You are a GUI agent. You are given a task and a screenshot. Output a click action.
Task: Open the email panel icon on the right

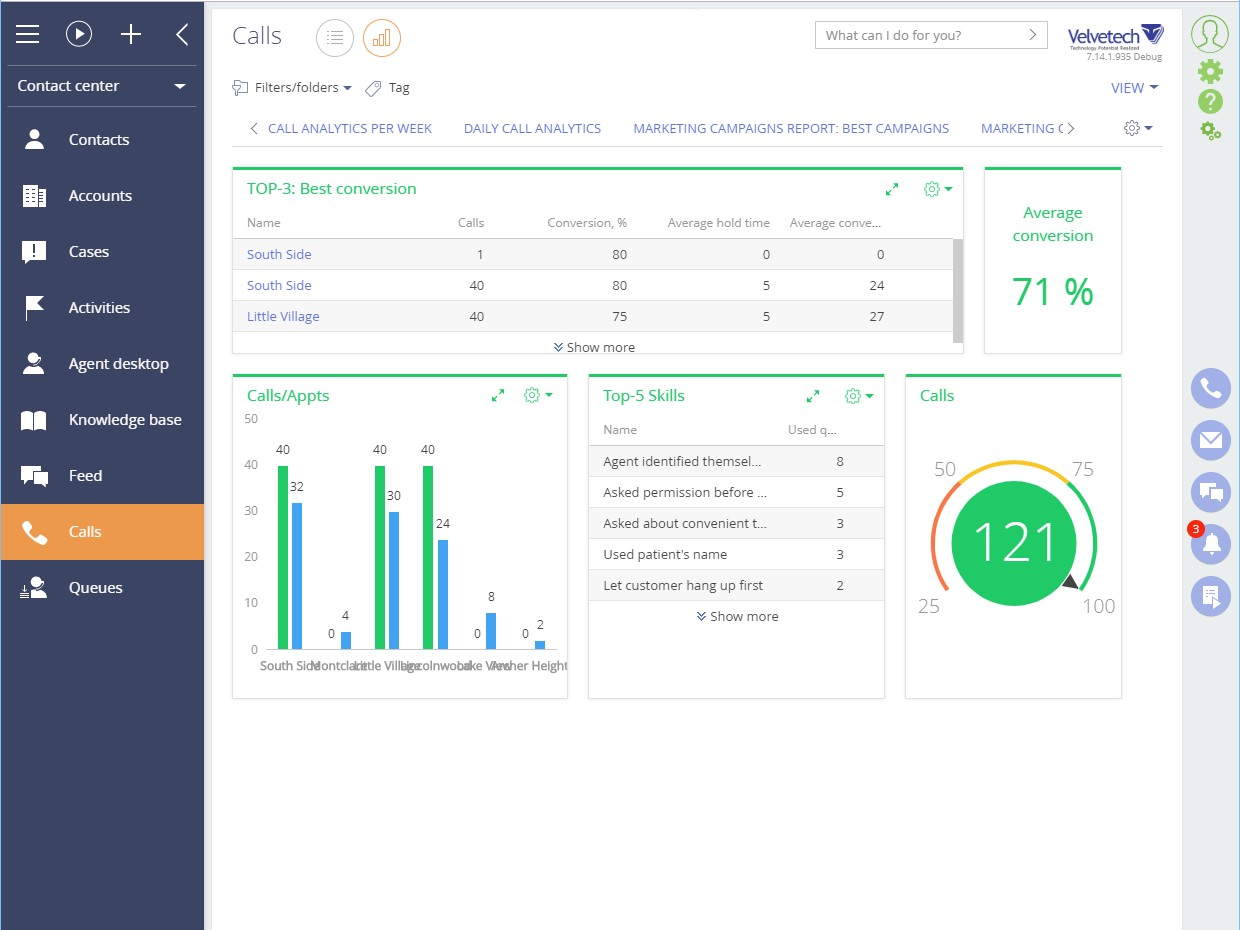[x=1210, y=440]
